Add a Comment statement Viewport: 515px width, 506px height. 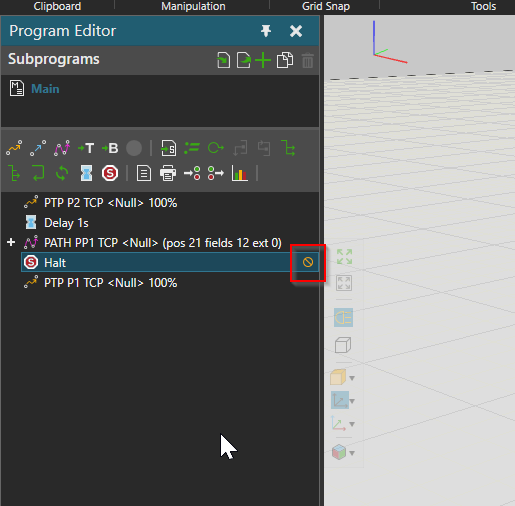point(144,173)
